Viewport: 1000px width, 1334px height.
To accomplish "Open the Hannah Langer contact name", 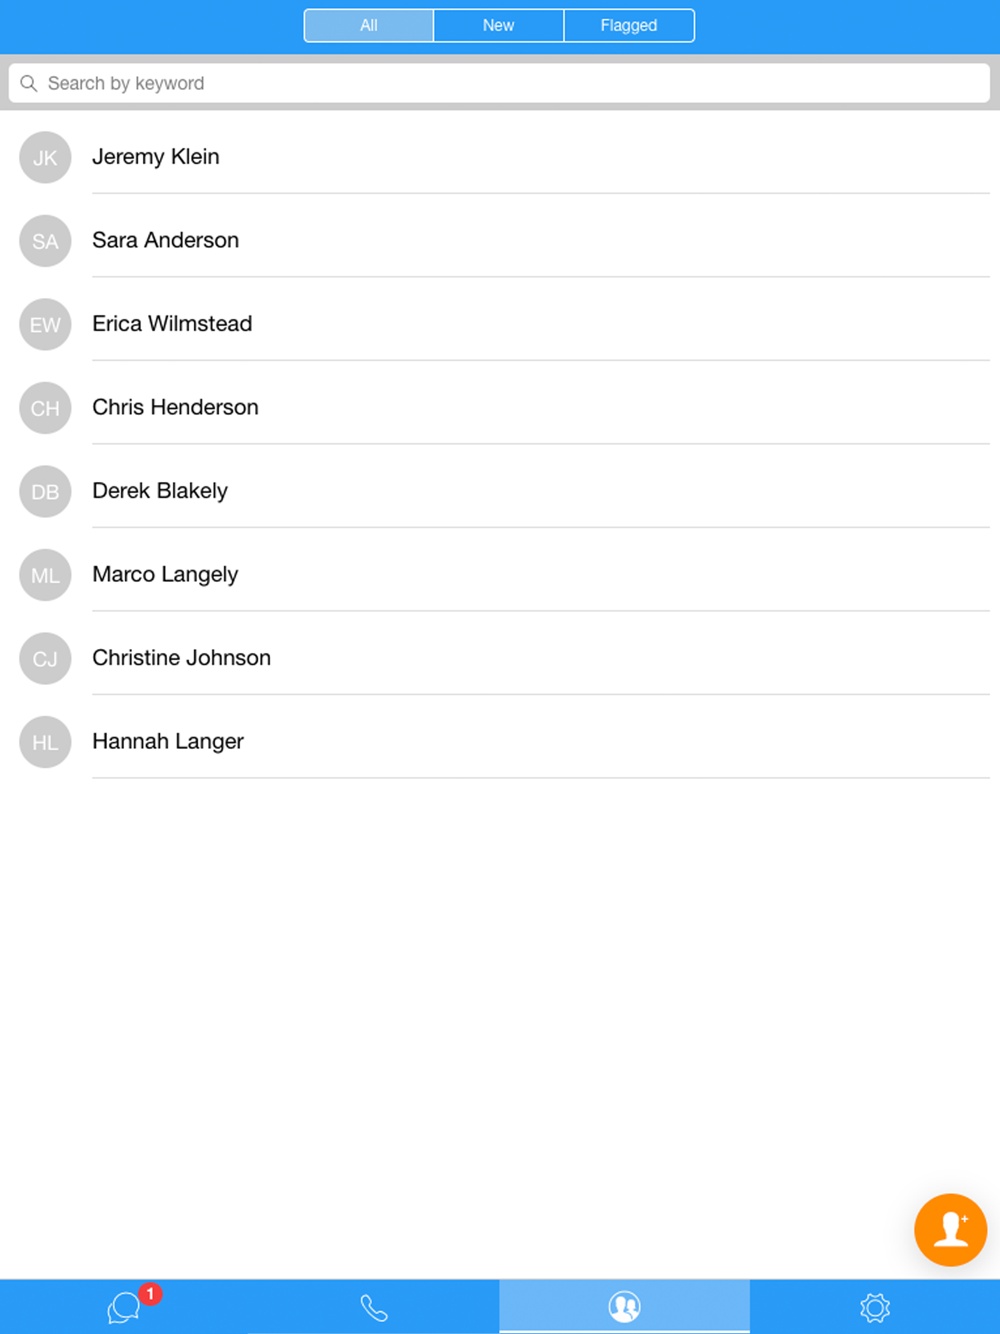I will 168,742.
